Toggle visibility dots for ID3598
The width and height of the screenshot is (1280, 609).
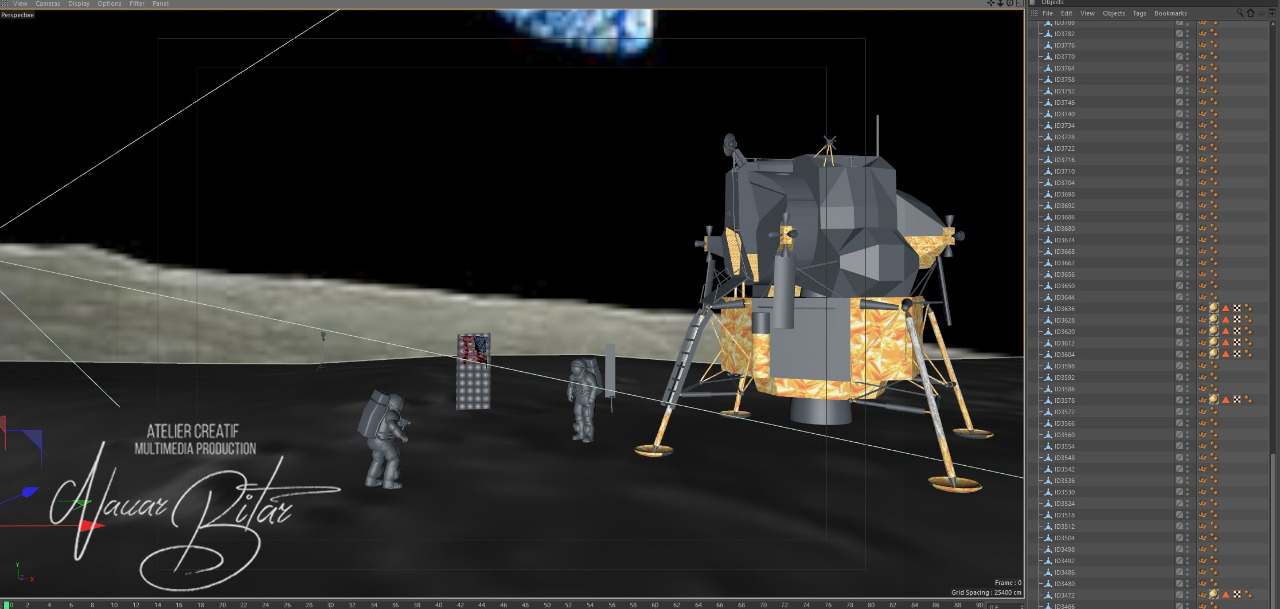click(1188, 366)
